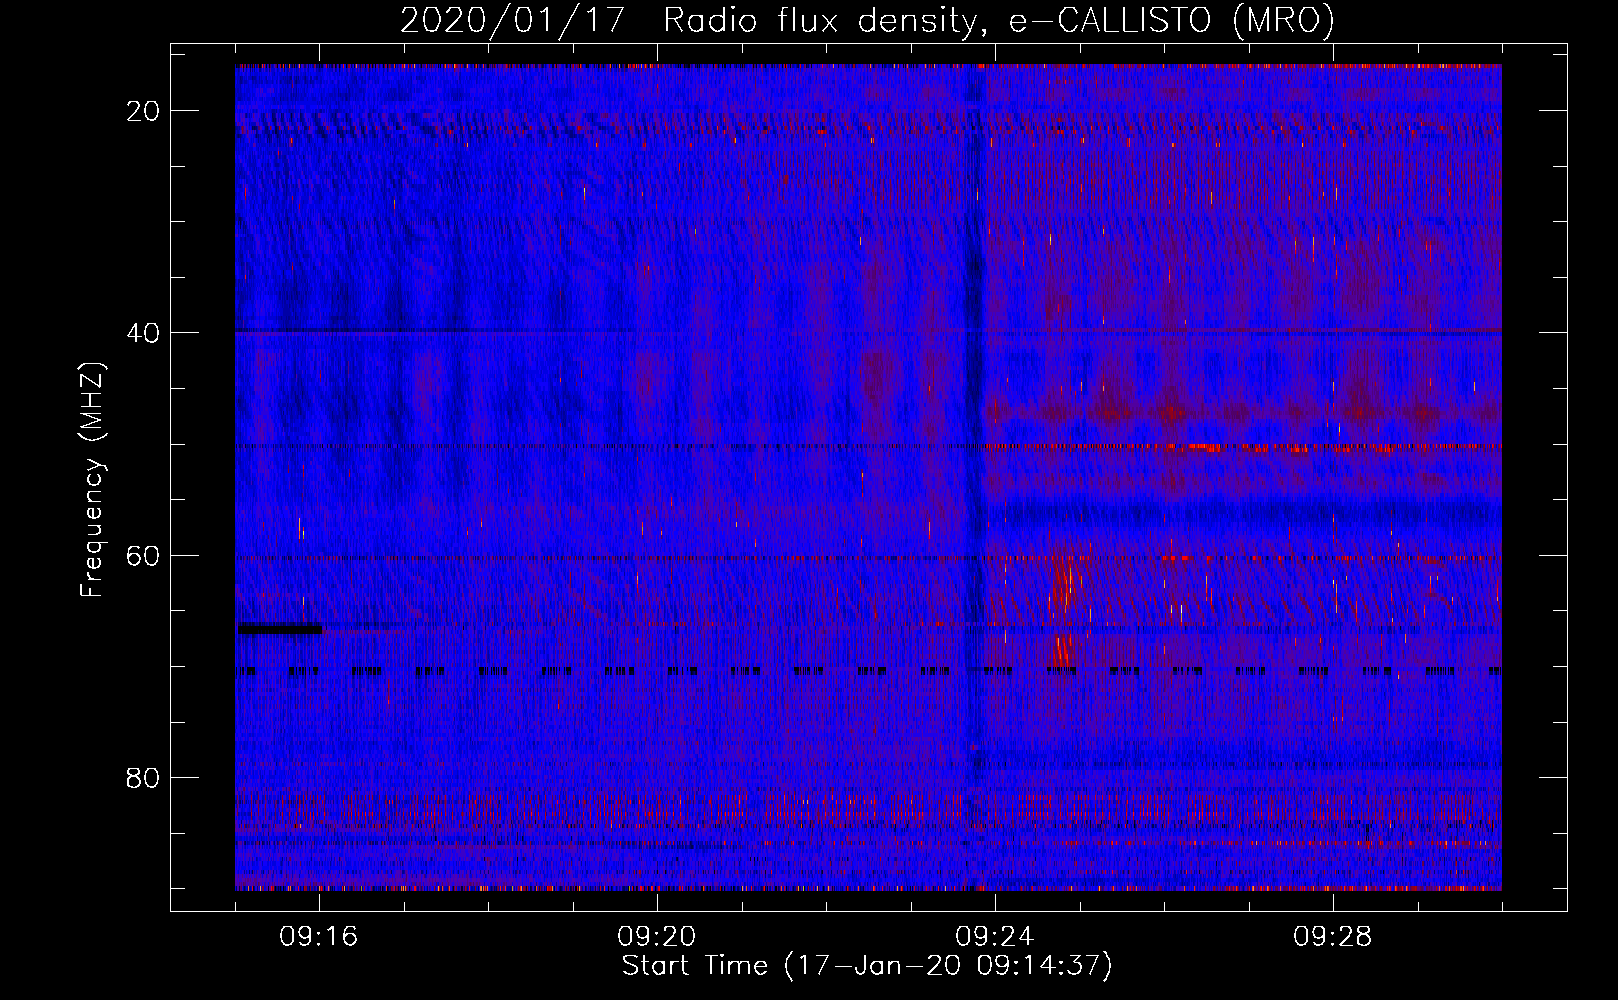This screenshot has width=1618, height=1000.
Task: Click the 09:16 time tick label
Action: (x=319, y=937)
